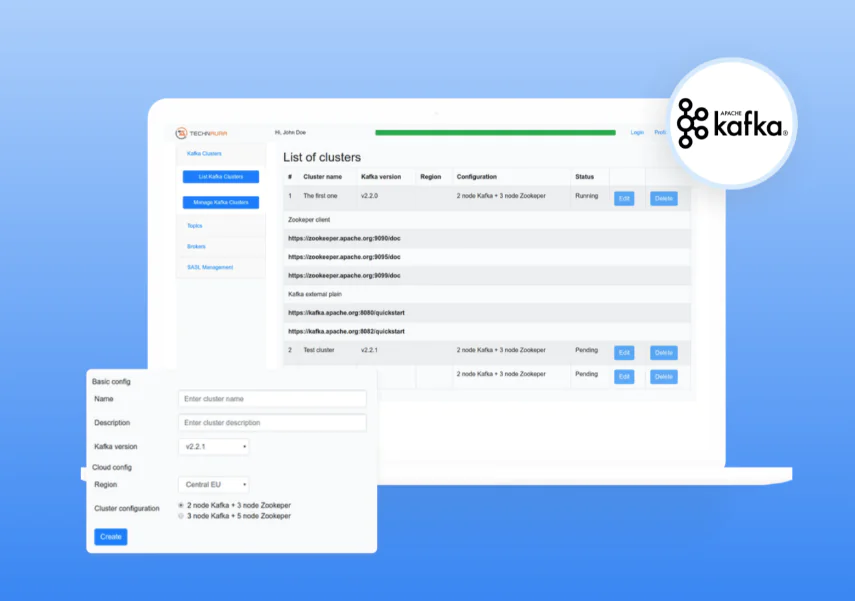Focus the cluster description input field
The height and width of the screenshot is (601, 855).
coord(272,423)
